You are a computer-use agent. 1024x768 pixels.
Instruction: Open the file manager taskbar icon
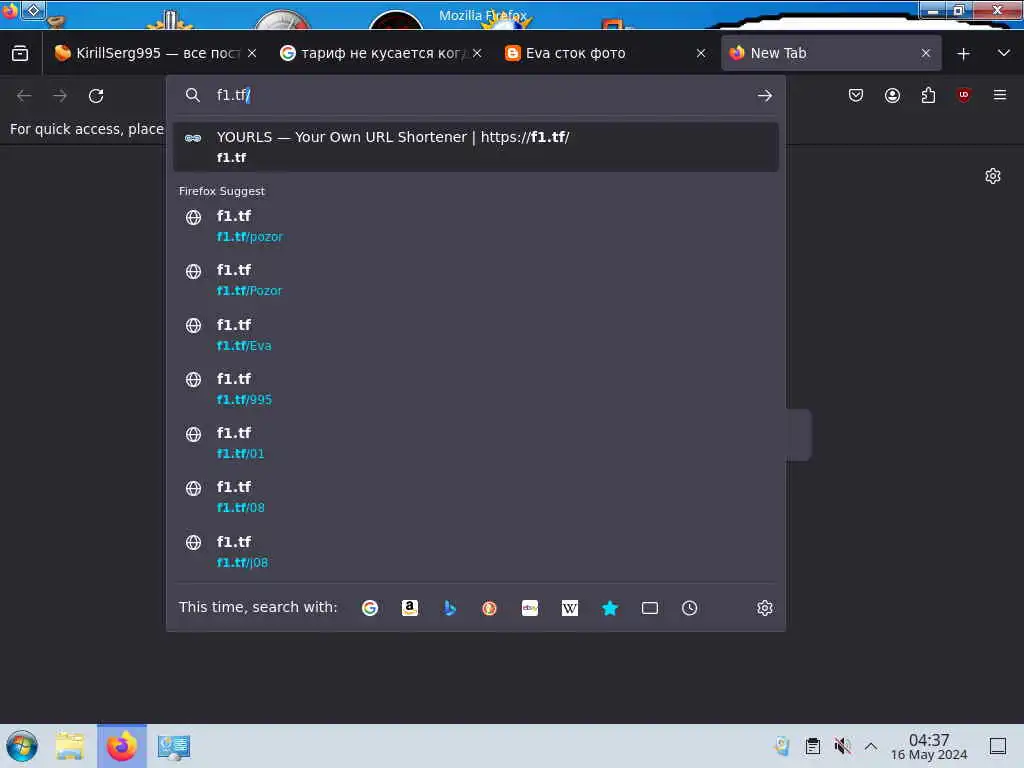click(69, 746)
